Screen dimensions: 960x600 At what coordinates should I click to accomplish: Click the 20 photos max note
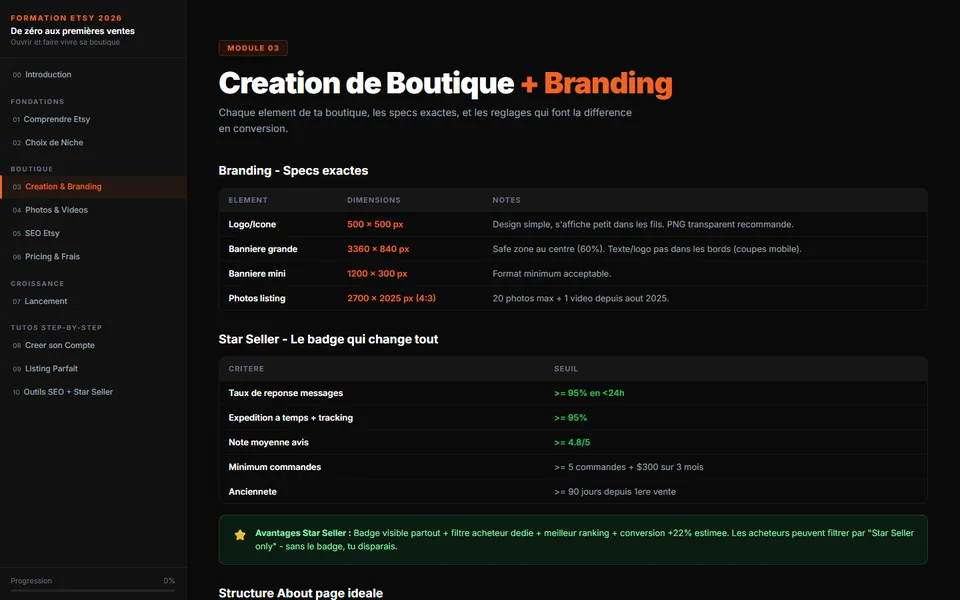[580, 298]
